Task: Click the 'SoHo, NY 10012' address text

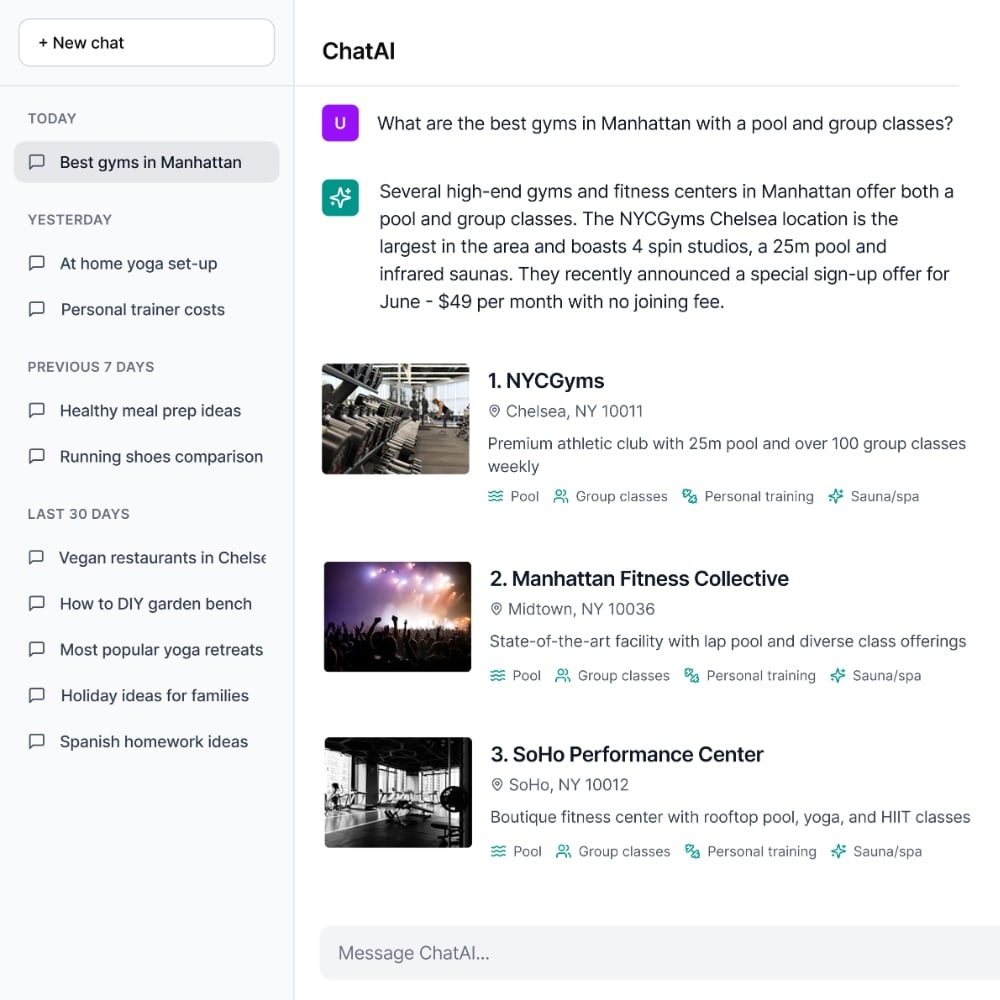Action: [568, 785]
